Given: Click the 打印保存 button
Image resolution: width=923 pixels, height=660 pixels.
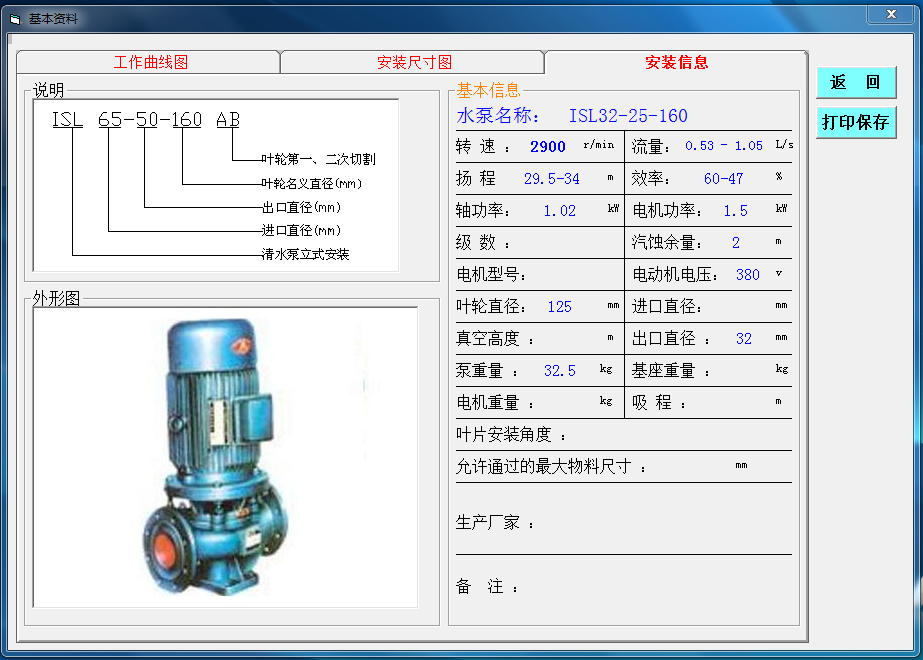Looking at the screenshot, I should 856,122.
